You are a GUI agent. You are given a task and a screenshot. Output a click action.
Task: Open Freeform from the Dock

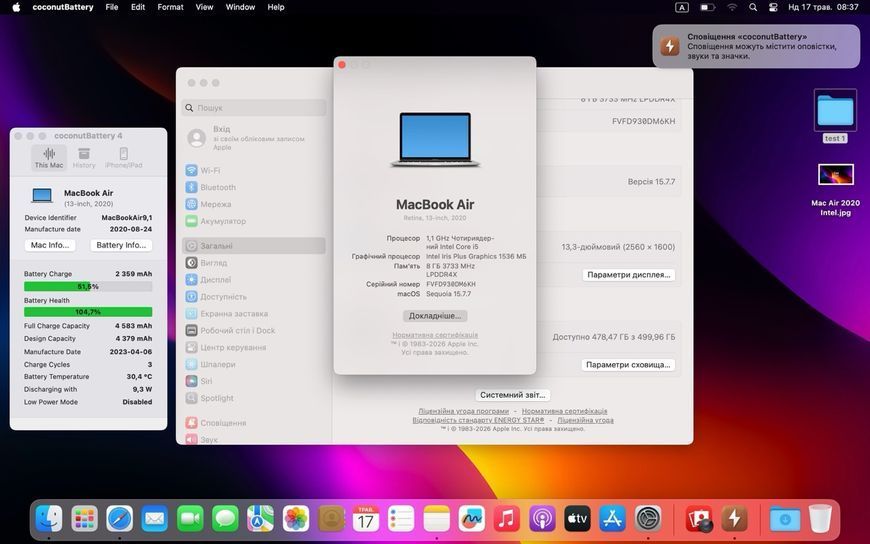point(472,520)
